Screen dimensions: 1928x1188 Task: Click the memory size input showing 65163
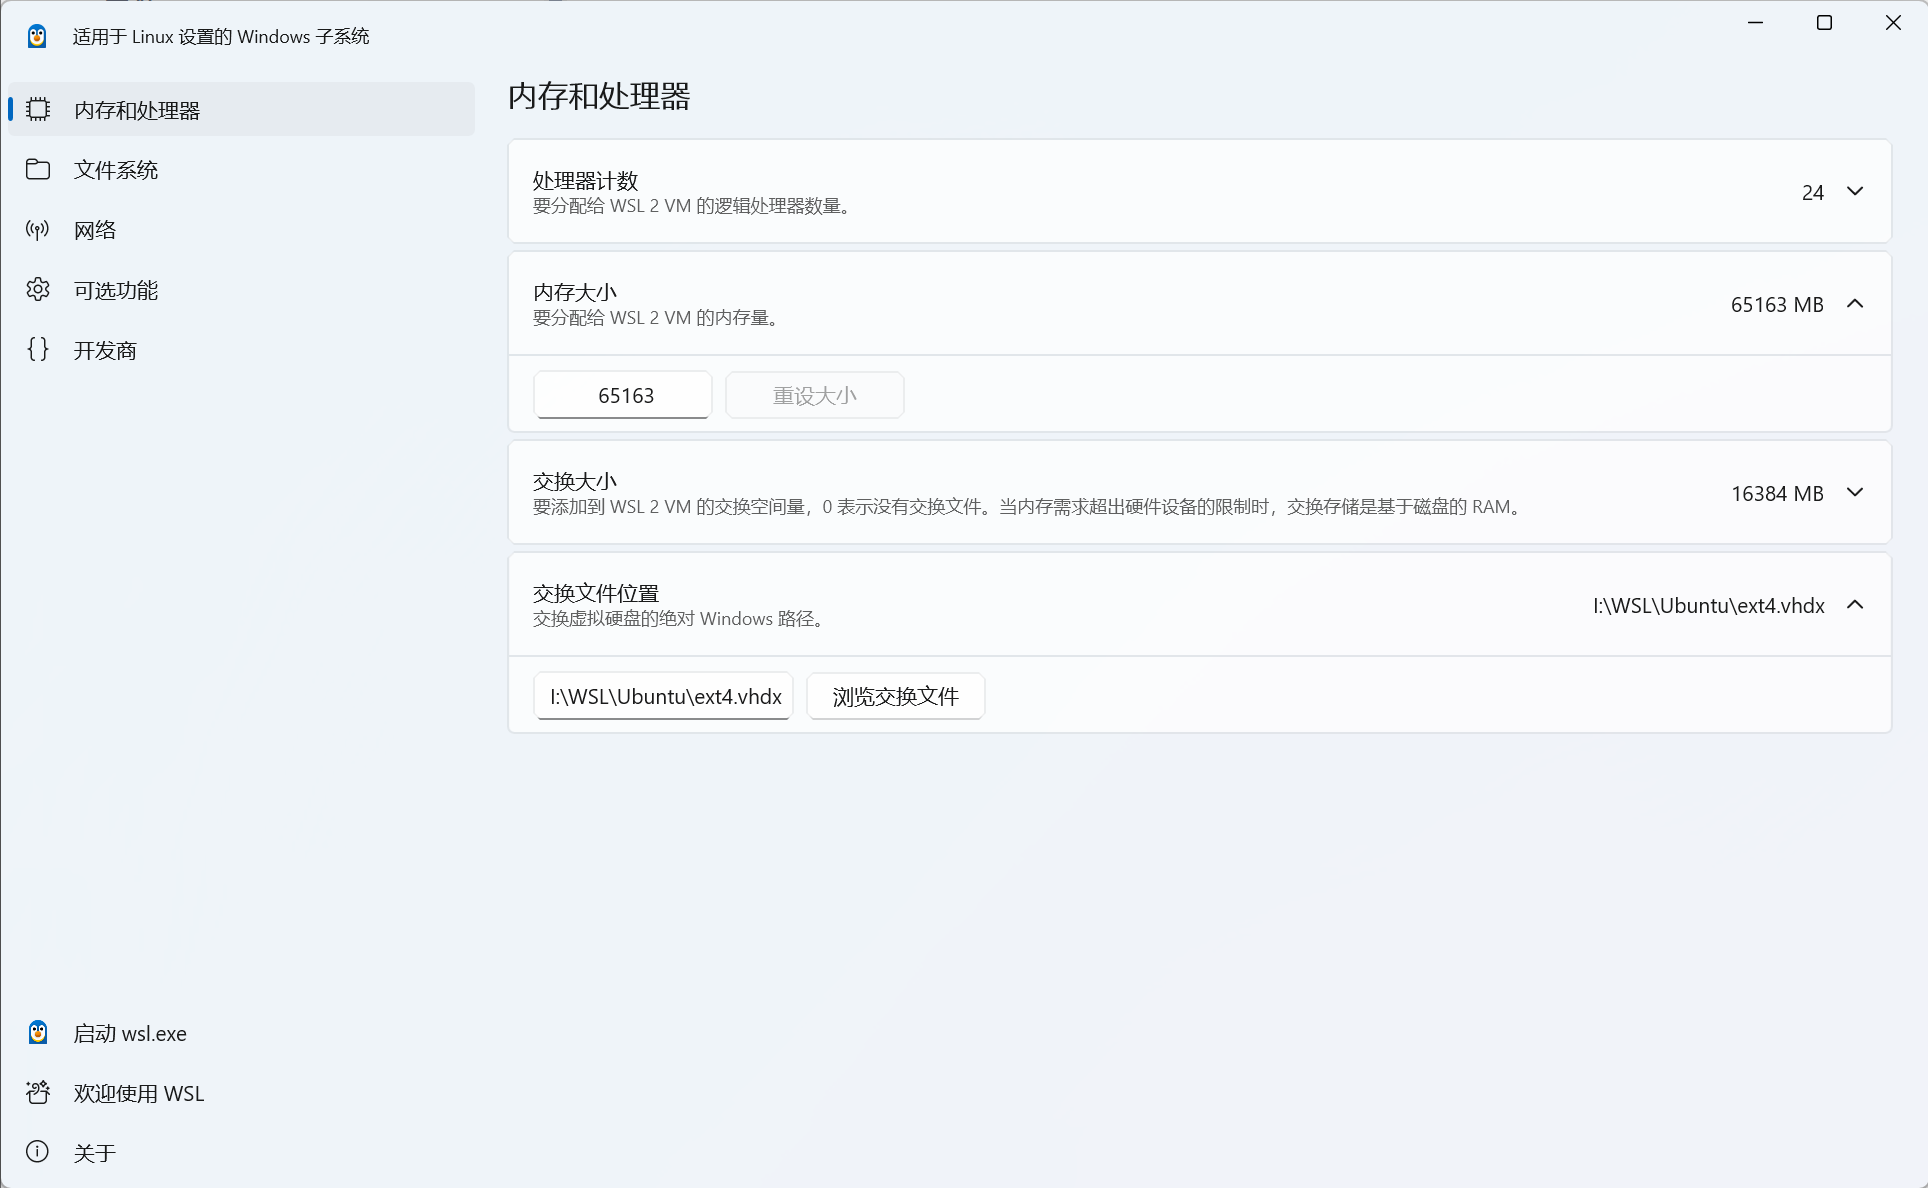coord(622,395)
